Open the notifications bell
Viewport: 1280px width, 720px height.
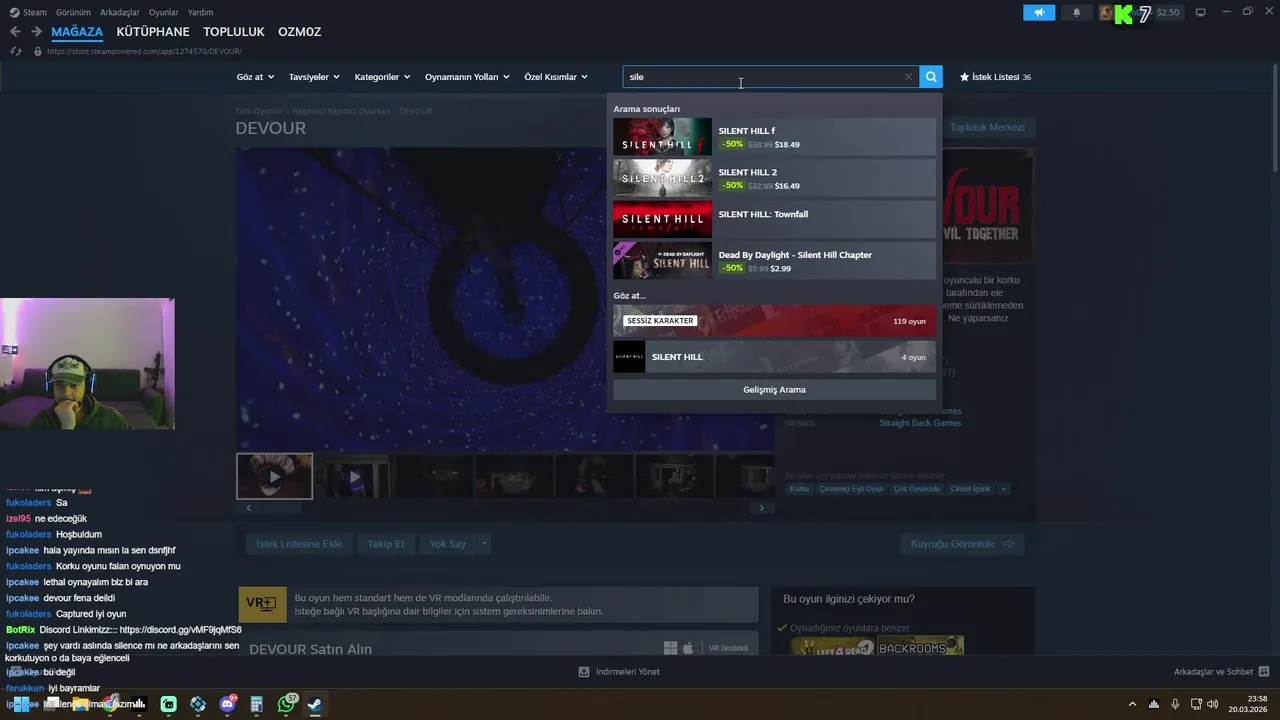(1076, 12)
